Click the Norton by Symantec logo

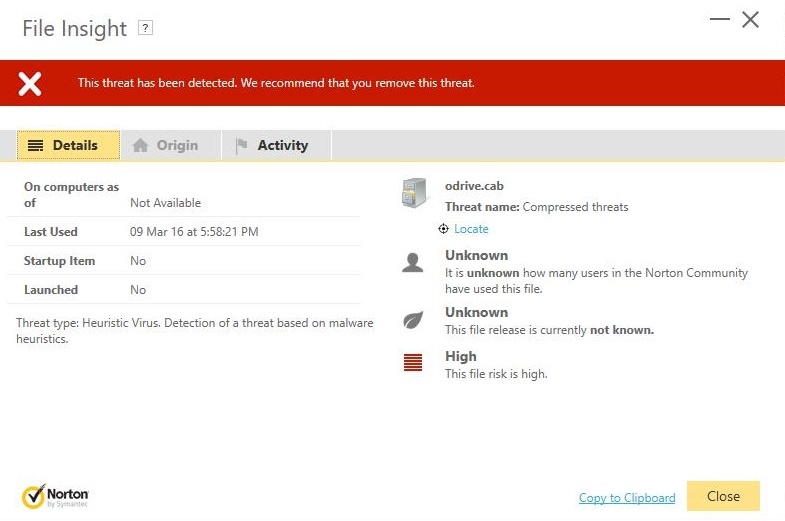tap(55, 496)
